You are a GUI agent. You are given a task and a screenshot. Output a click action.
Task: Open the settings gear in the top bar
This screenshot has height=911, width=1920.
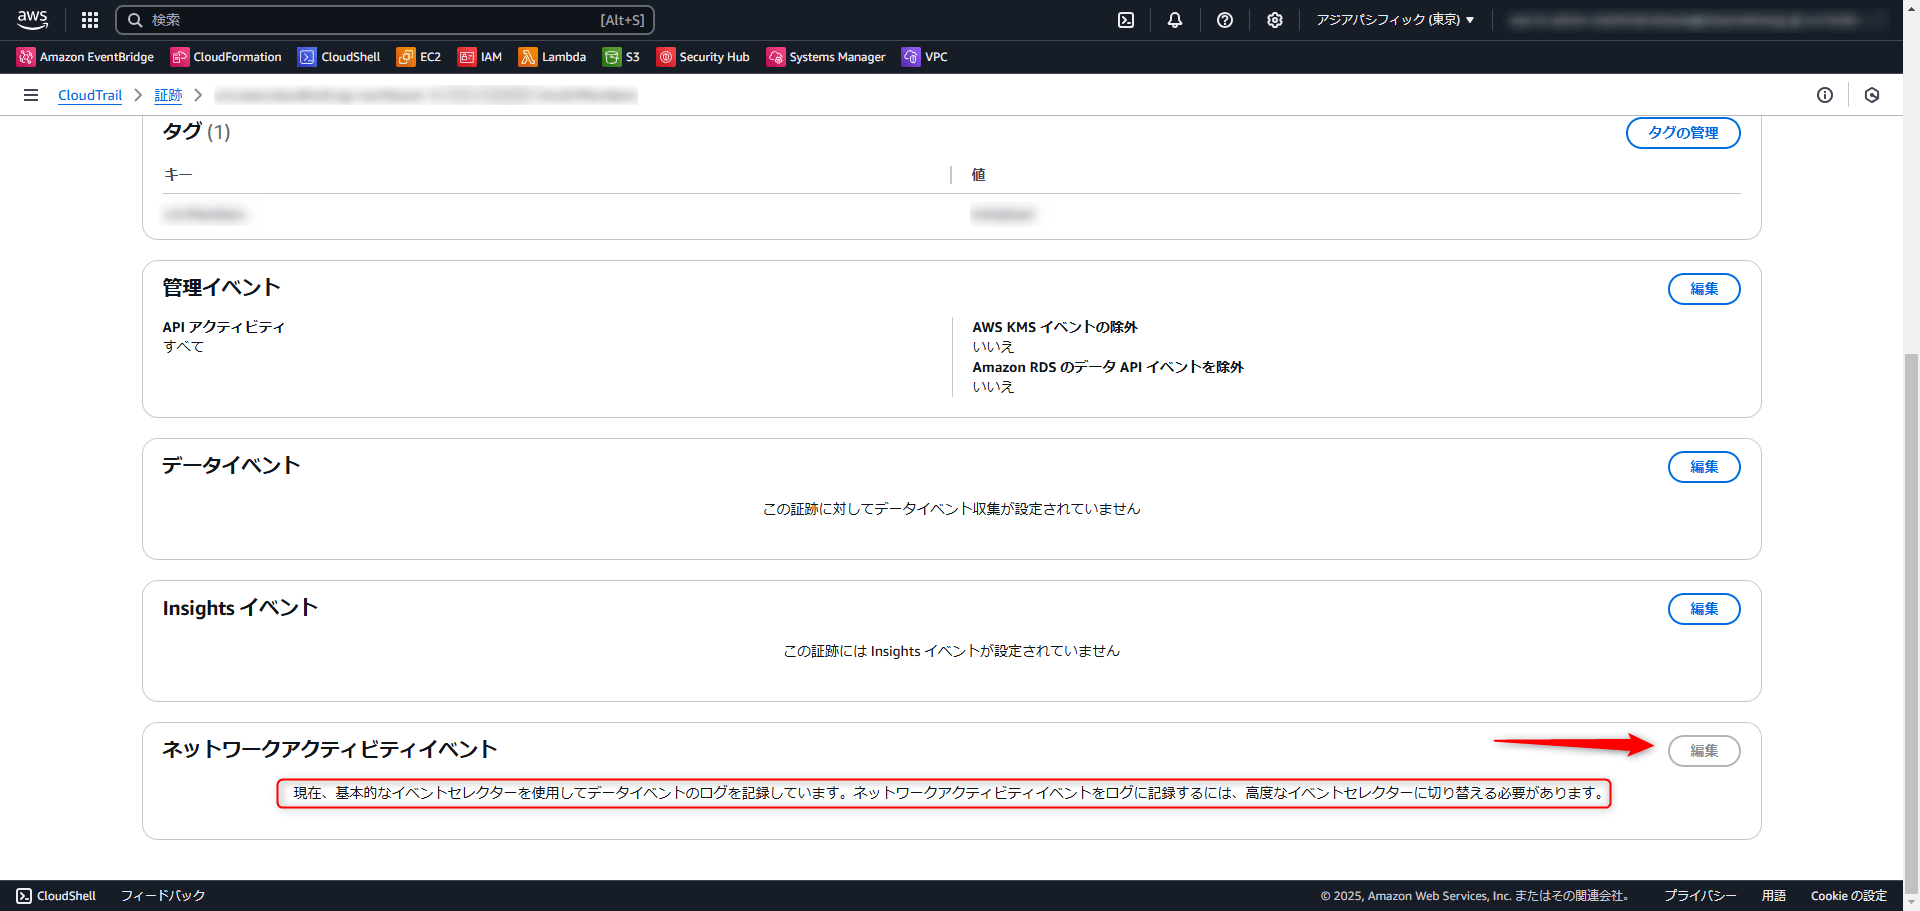point(1275,20)
